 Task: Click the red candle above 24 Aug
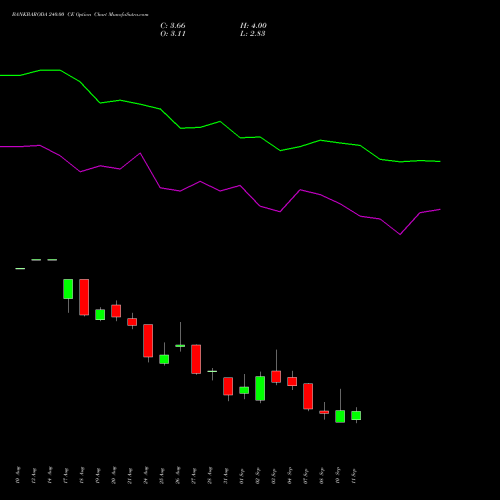[x=148, y=341]
